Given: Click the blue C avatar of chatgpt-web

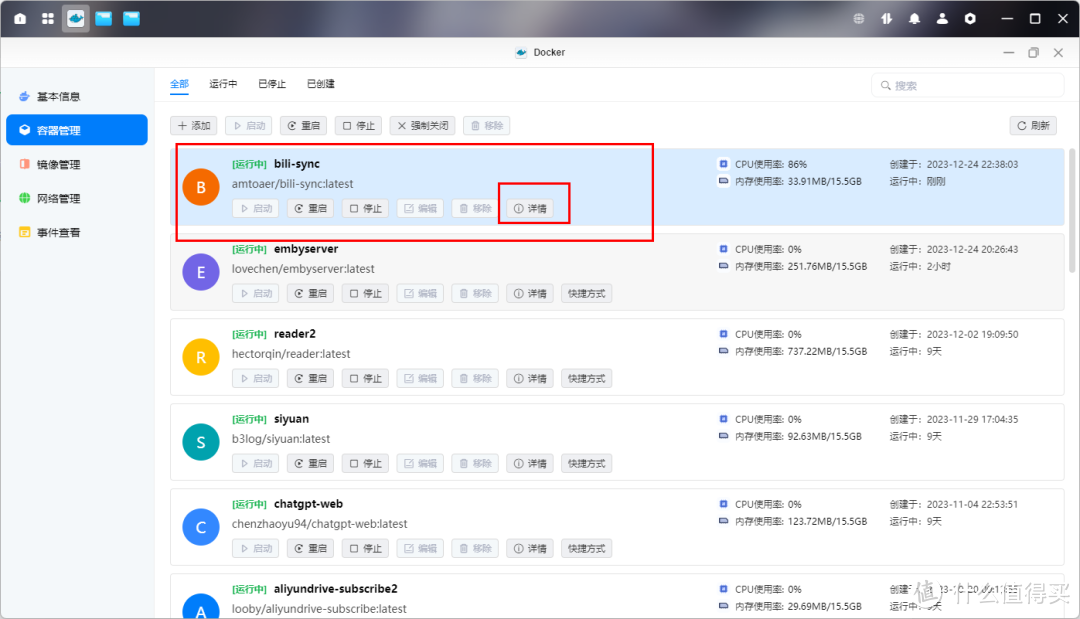Looking at the screenshot, I should (200, 527).
